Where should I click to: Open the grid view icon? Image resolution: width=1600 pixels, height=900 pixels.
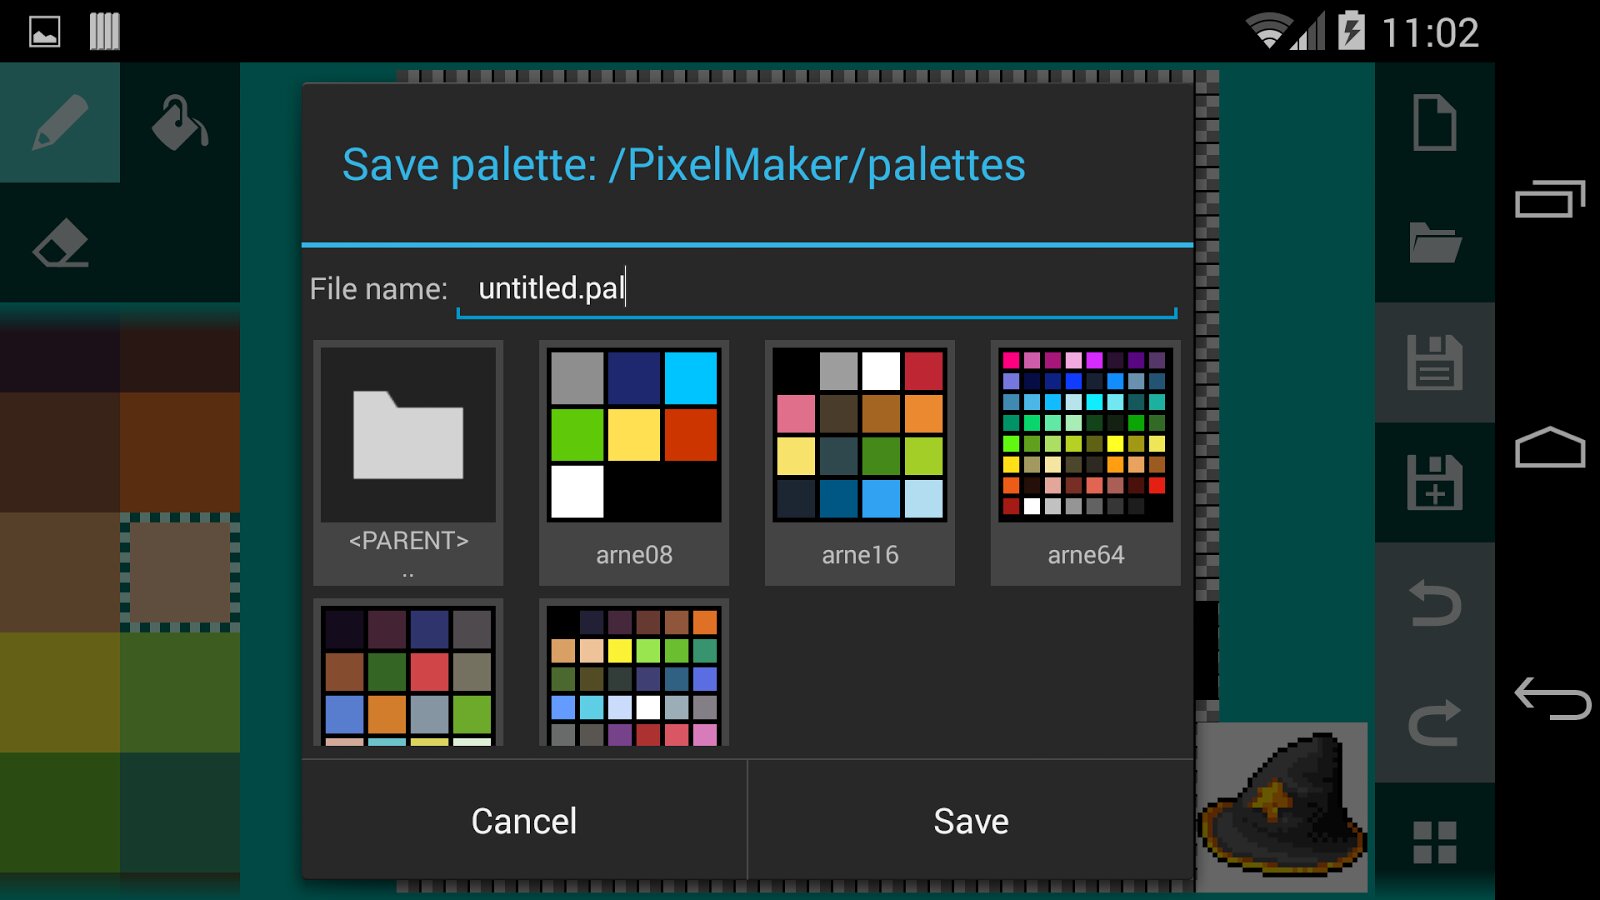(x=1434, y=842)
